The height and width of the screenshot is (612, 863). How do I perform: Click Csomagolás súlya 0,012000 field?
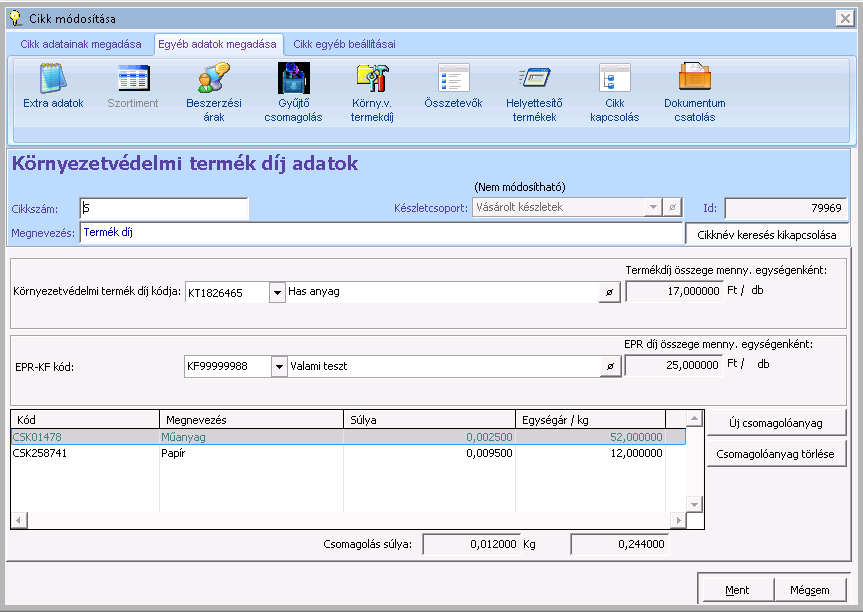pyautogui.click(x=471, y=544)
